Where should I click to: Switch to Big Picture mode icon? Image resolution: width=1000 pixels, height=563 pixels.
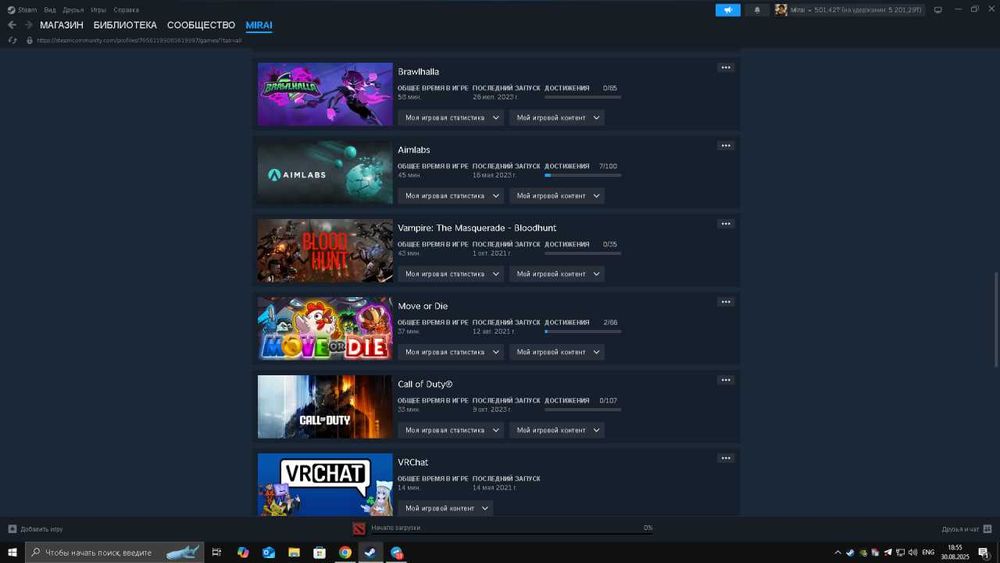click(938, 10)
